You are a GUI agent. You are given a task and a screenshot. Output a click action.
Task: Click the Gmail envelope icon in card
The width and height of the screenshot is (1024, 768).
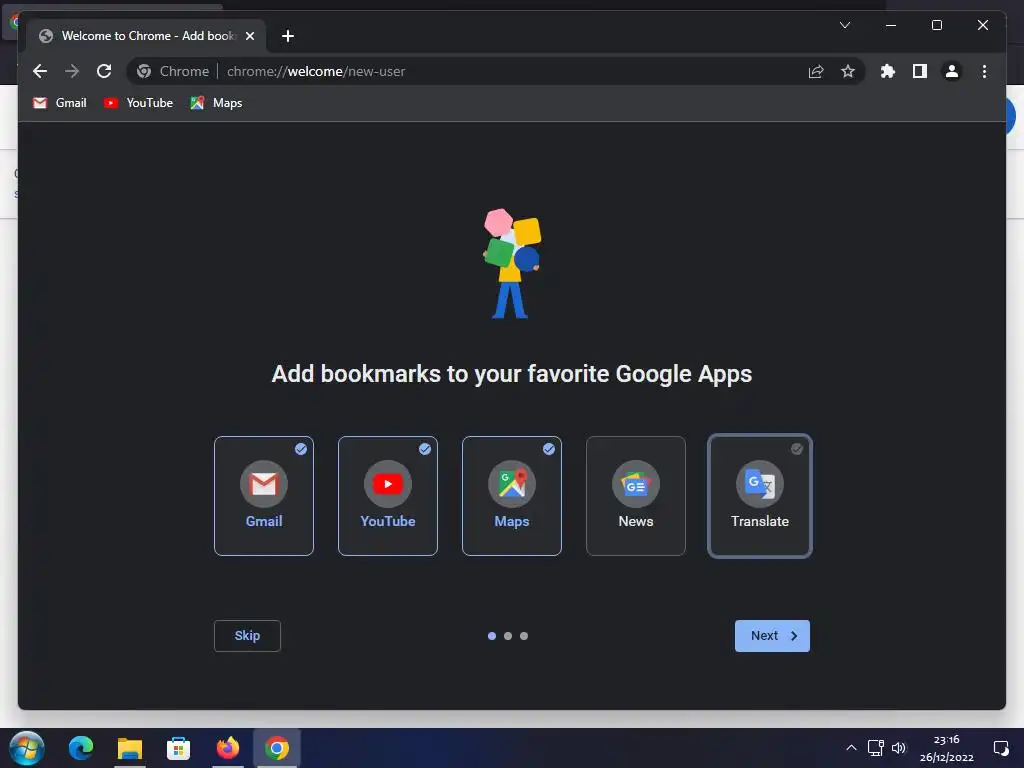(264, 484)
